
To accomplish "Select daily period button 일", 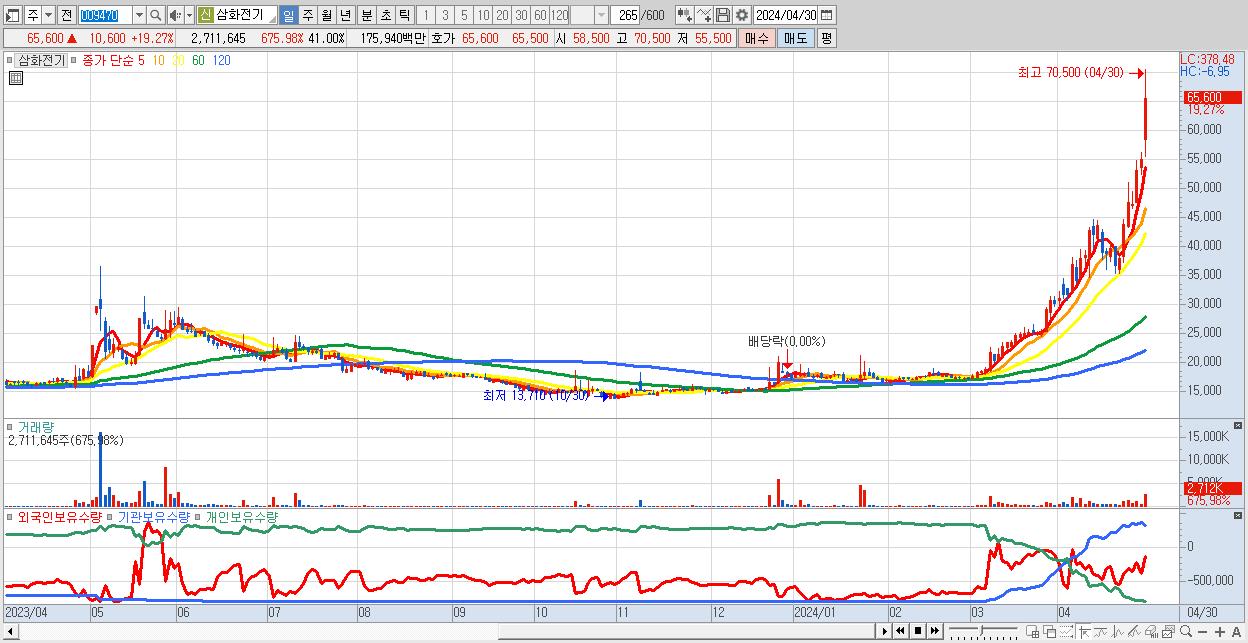I will tap(288, 15).
